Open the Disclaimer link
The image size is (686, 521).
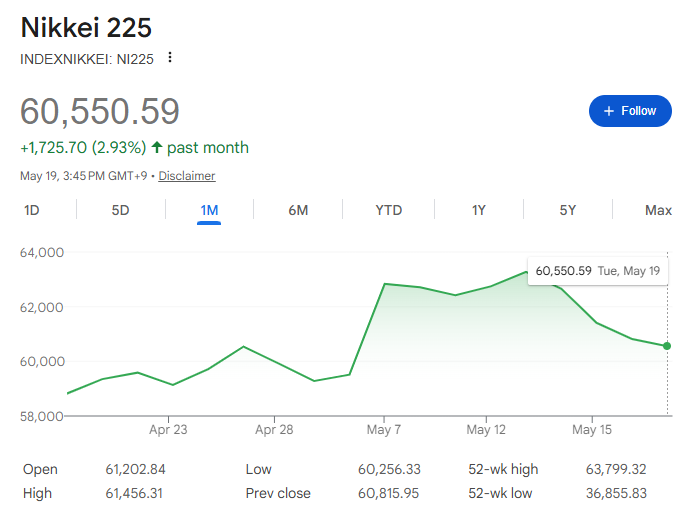point(187,176)
